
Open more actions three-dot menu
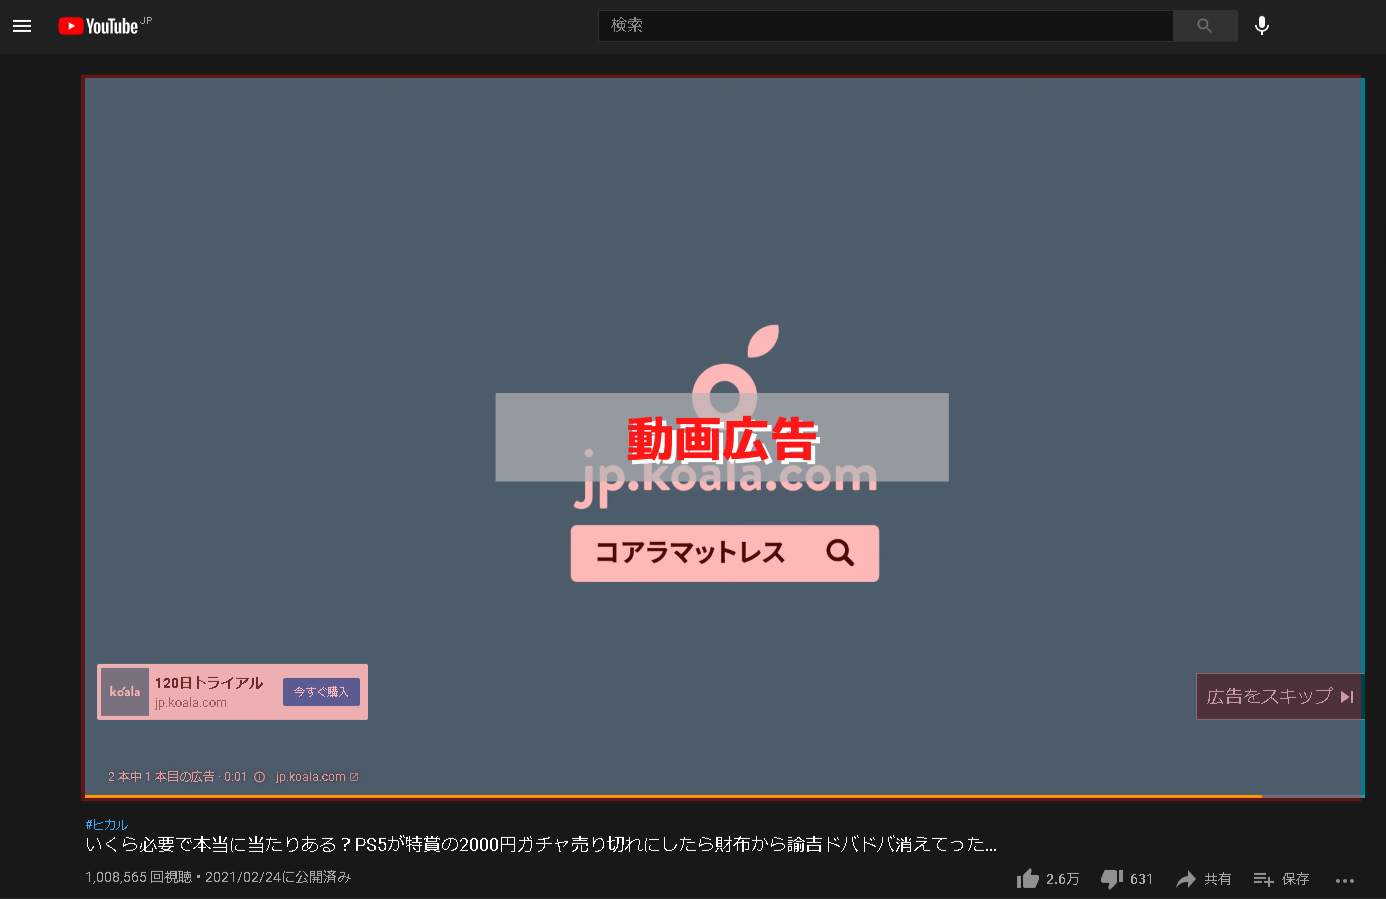[x=1345, y=880]
